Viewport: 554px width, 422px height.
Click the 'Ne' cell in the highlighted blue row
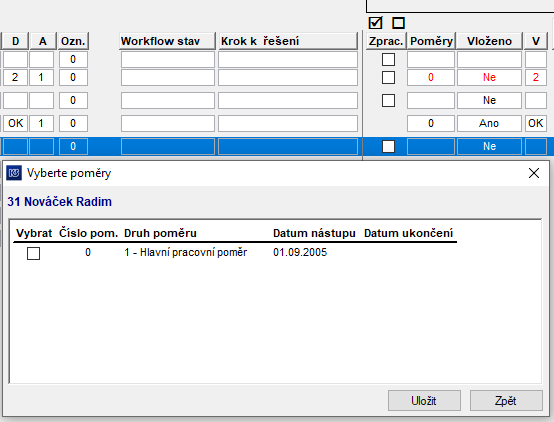489,146
